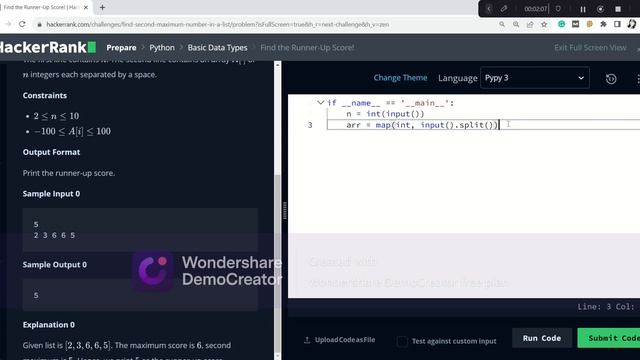Click the recorder marker icon beside timer
This screenshot has height=360, width=640.
558,9
